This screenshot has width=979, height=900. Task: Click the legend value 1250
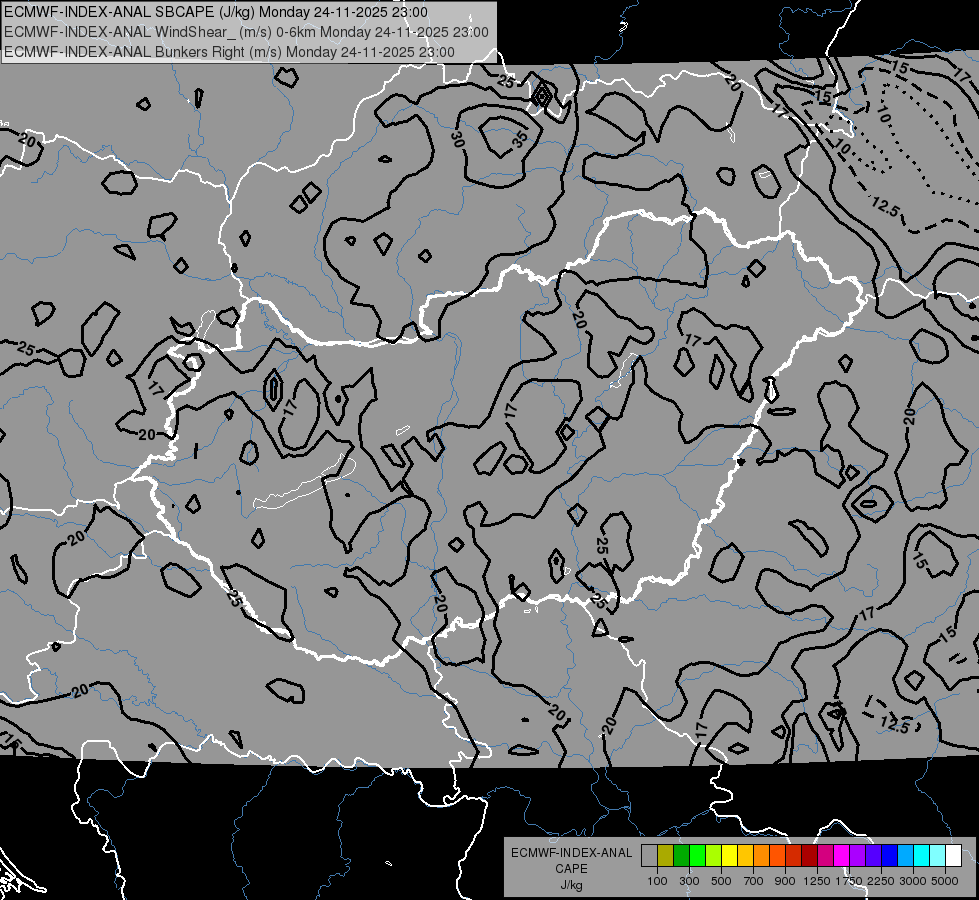pos(817,881)
